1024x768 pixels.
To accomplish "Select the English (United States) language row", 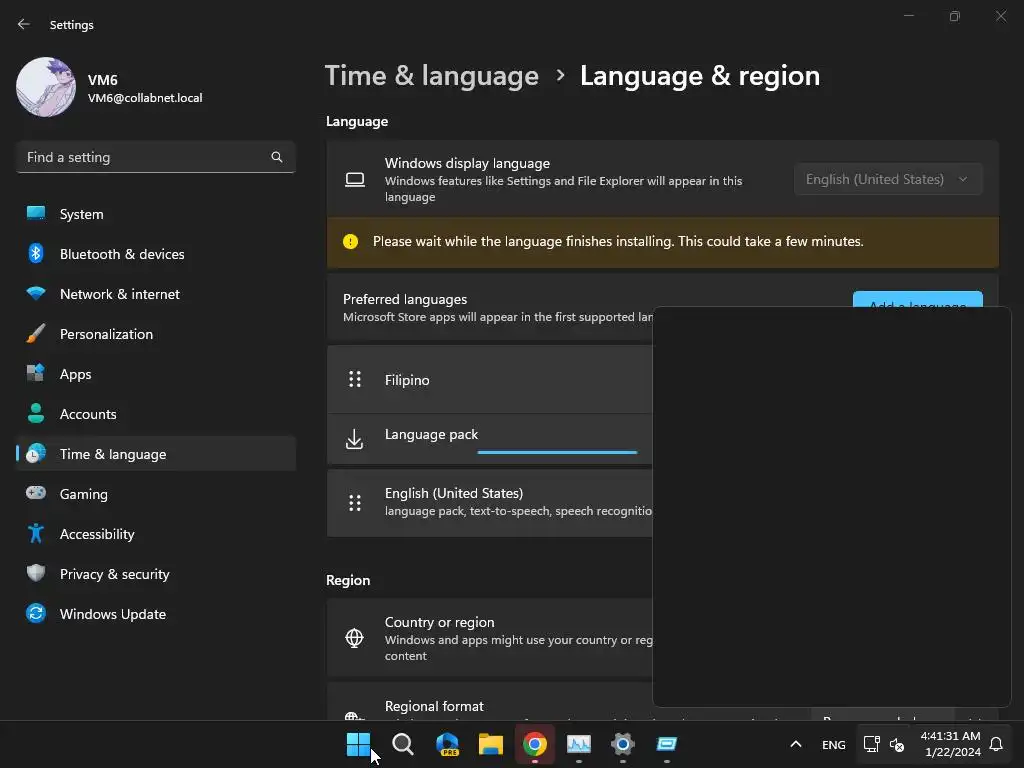I will pyautogui.click(x=490, y=503).
